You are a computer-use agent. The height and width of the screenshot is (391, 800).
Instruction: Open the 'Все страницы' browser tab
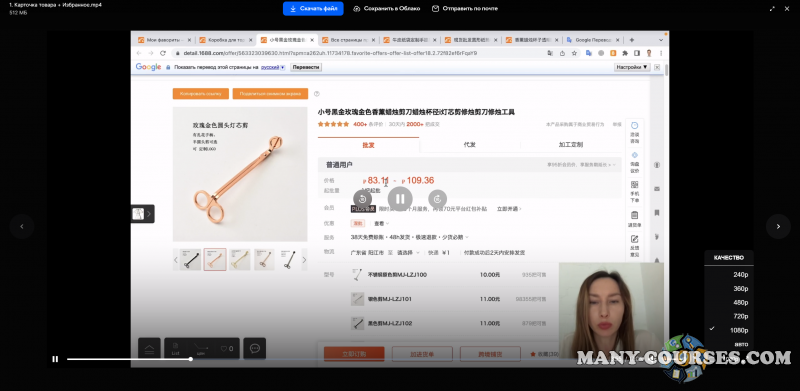[348, 40]
